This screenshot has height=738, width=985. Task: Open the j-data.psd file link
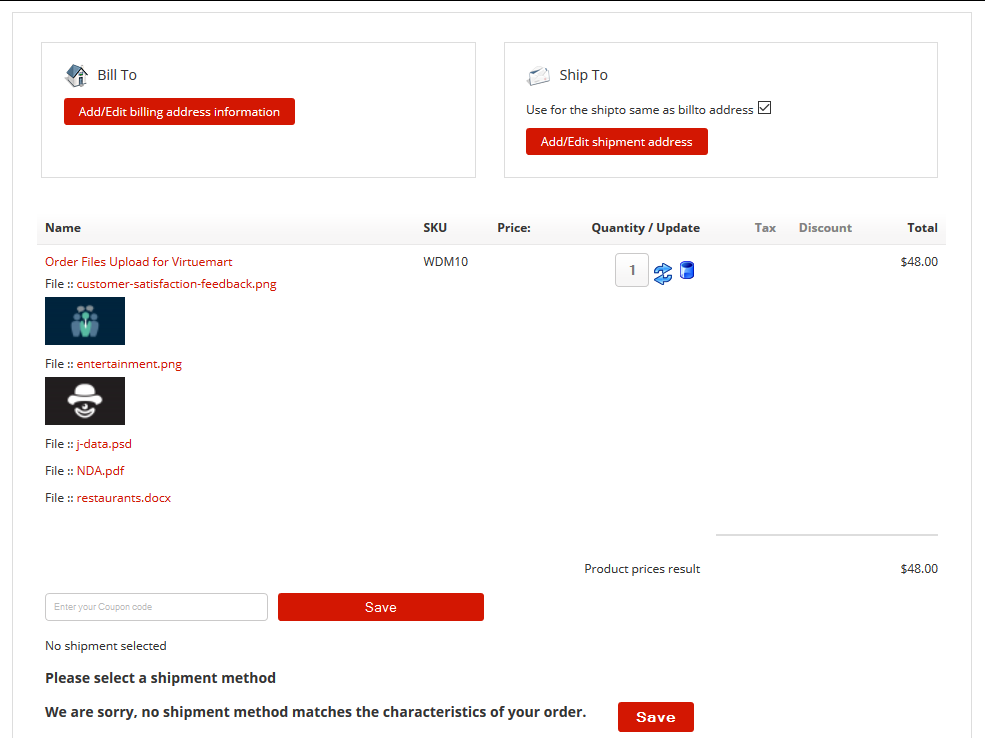(x=104, y=444)
